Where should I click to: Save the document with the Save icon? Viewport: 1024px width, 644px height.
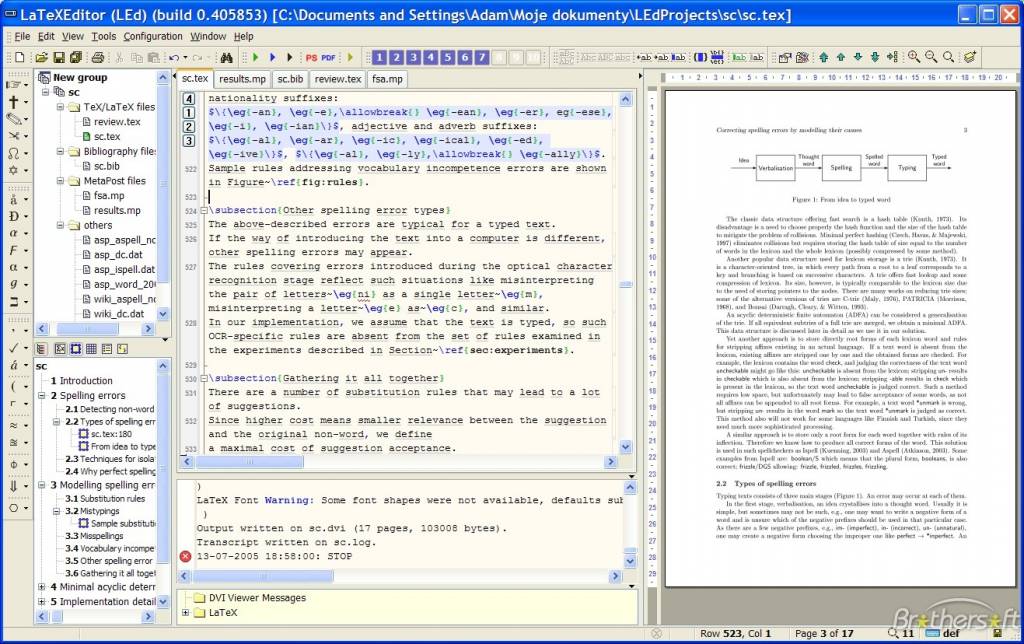(x=59, y=57)
